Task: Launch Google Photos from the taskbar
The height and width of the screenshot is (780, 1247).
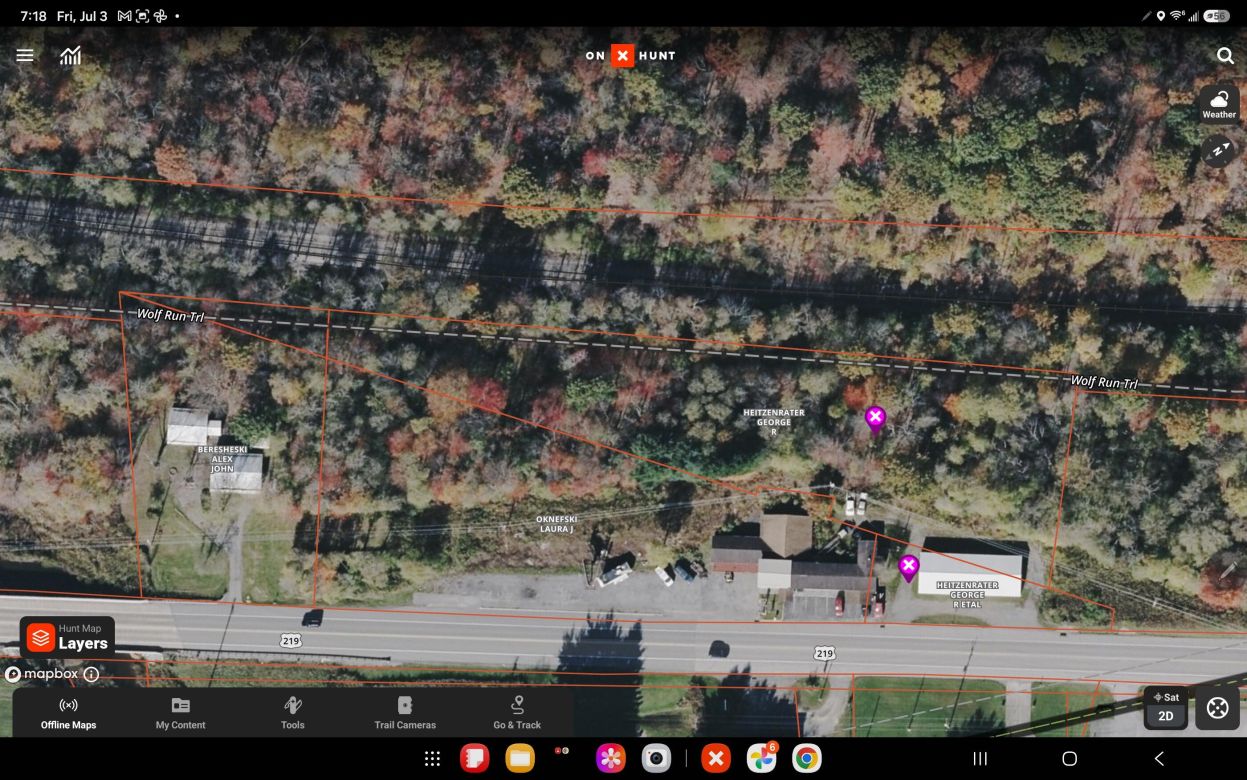Action: [762, 759]
